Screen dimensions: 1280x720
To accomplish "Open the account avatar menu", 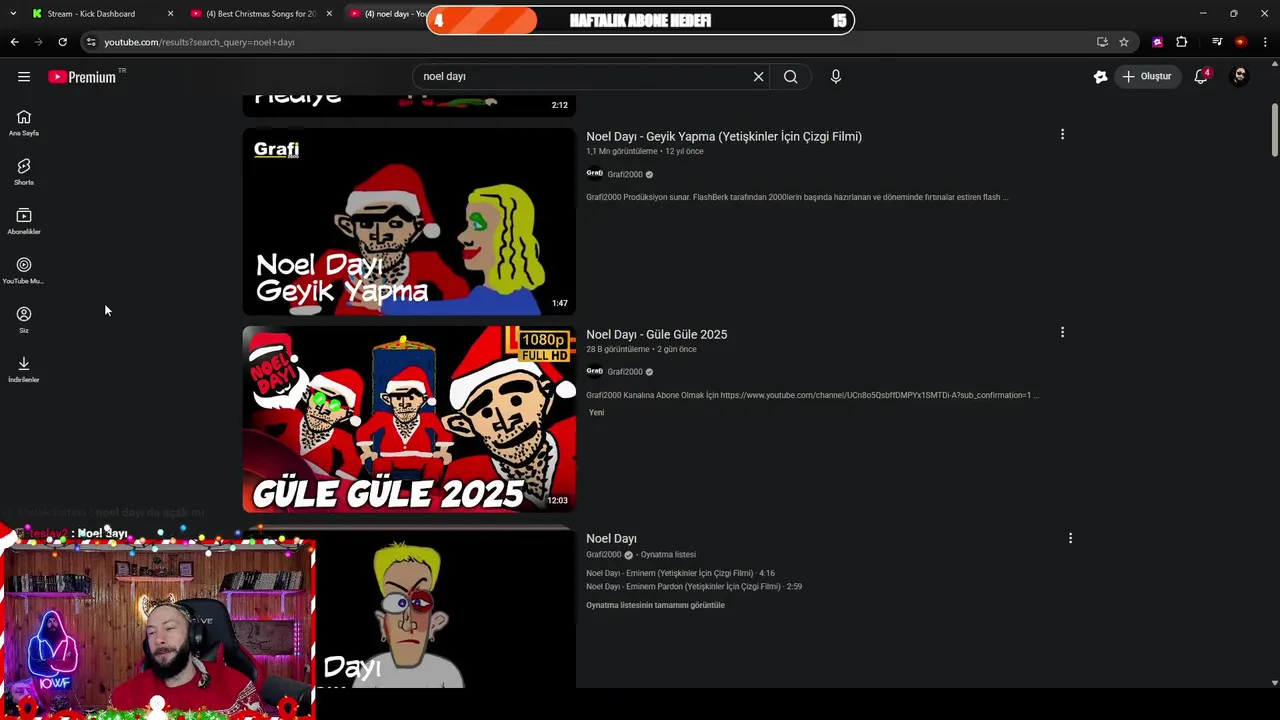I will [1240, 77].
